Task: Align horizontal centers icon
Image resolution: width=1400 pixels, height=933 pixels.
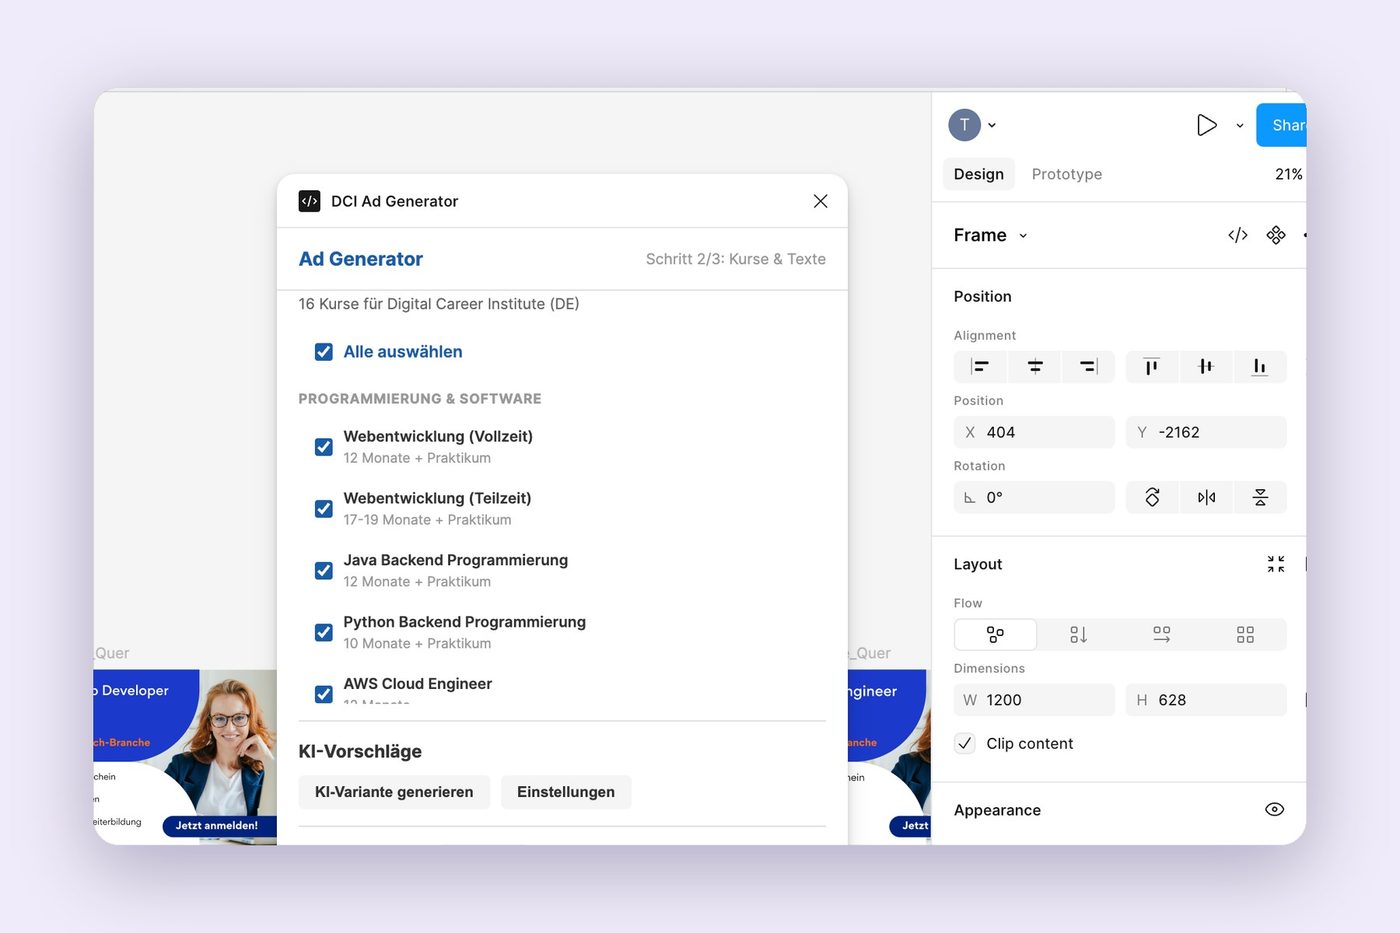Action: [1035, 367]
